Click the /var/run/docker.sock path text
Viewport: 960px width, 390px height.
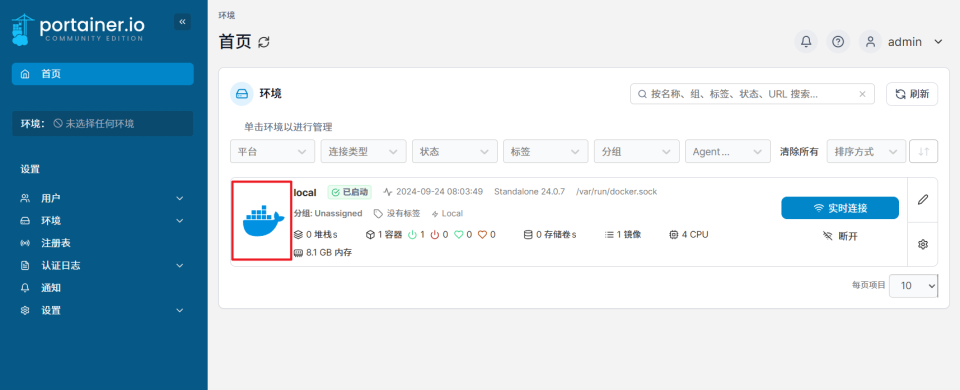click(617, 192)
